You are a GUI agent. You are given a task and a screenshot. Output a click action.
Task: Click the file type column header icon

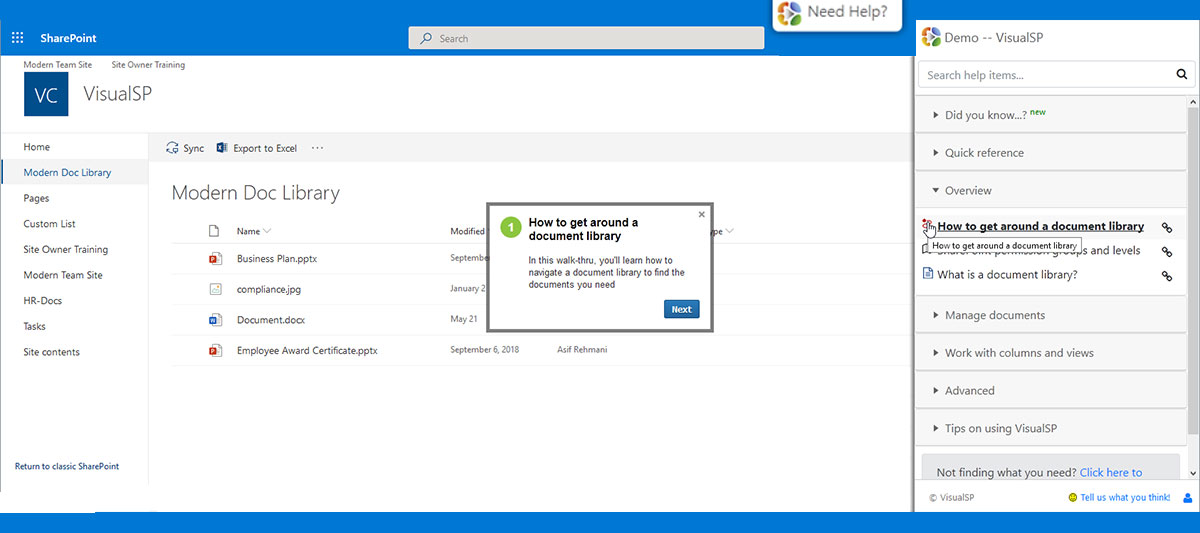213,231
